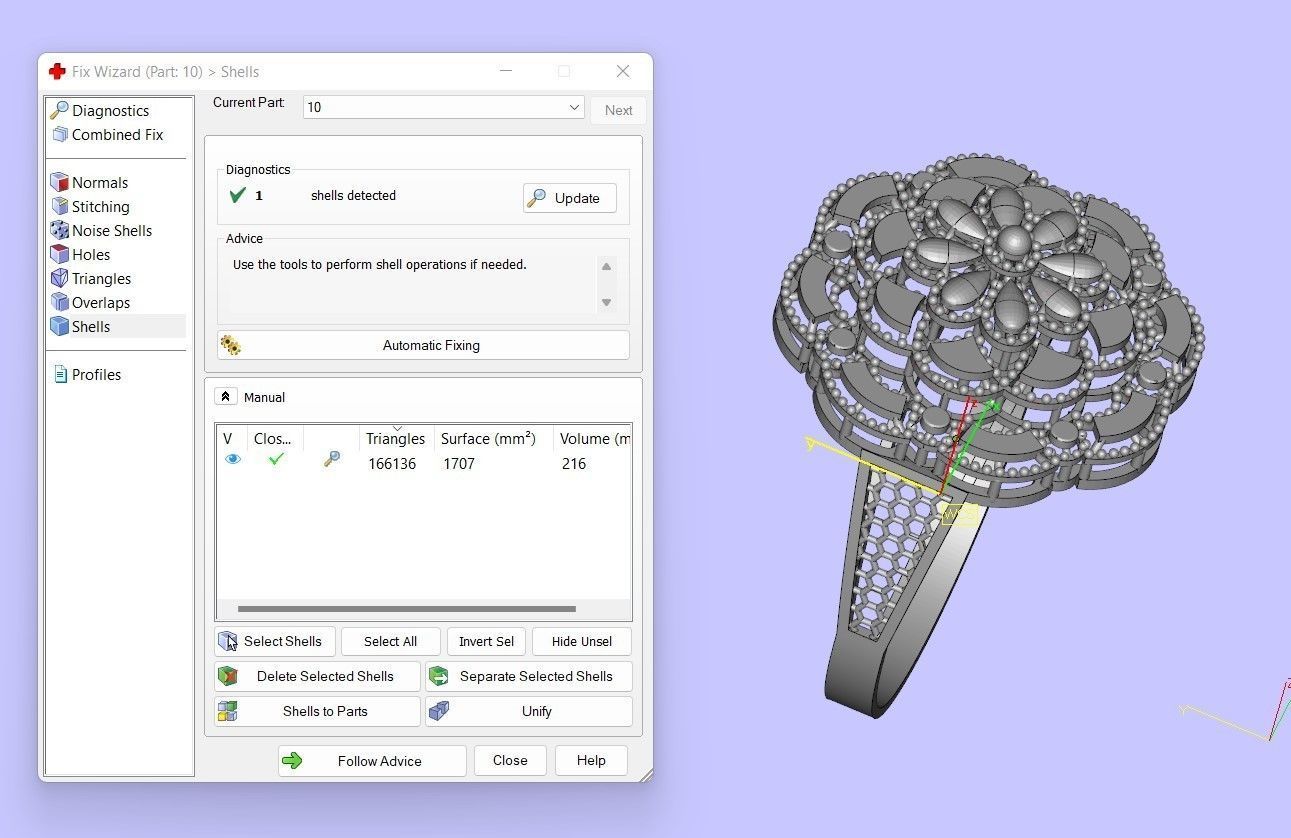Click the dialog resize grip corner
1291x838 pixels.
646,775
